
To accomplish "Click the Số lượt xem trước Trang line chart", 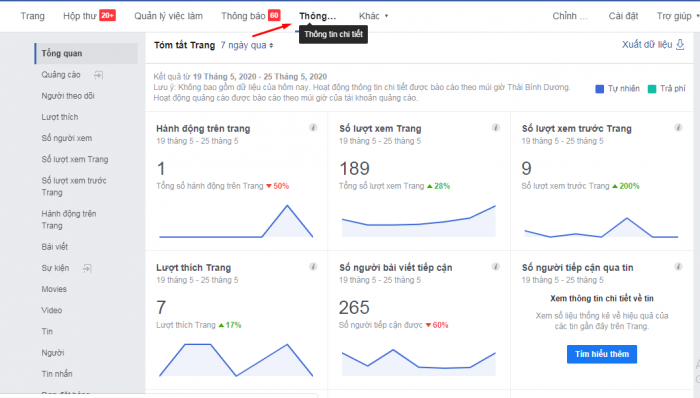I will [x=601, y=227].
